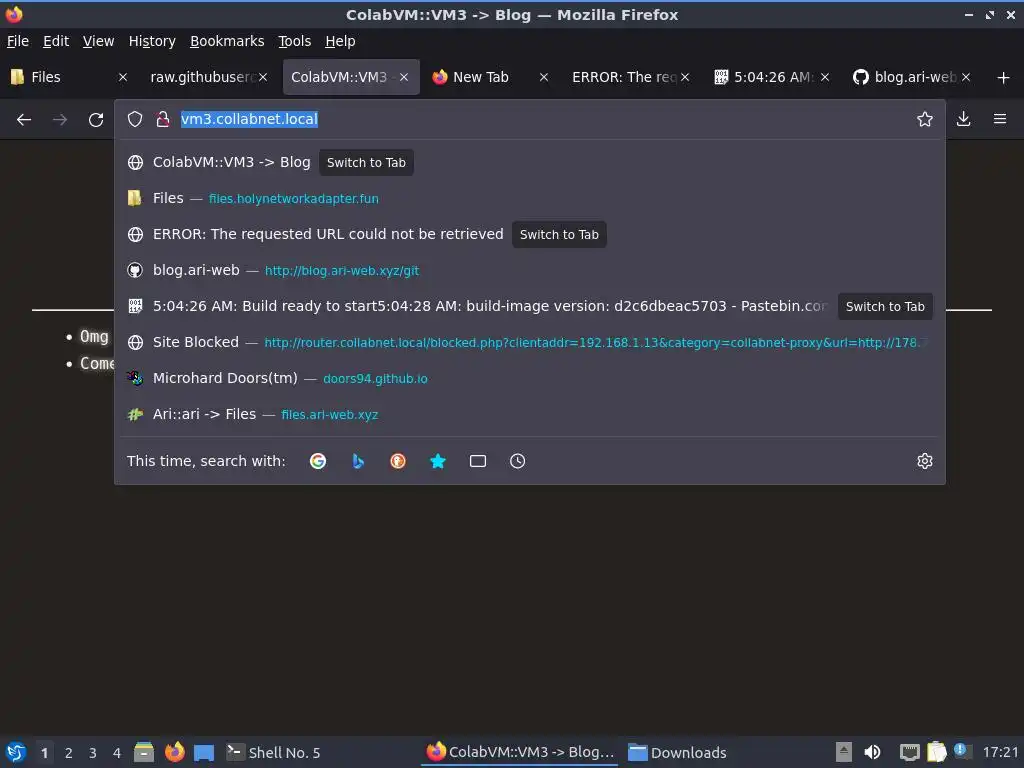Click Switch to Tab for Pastebin suggestion

885,306
